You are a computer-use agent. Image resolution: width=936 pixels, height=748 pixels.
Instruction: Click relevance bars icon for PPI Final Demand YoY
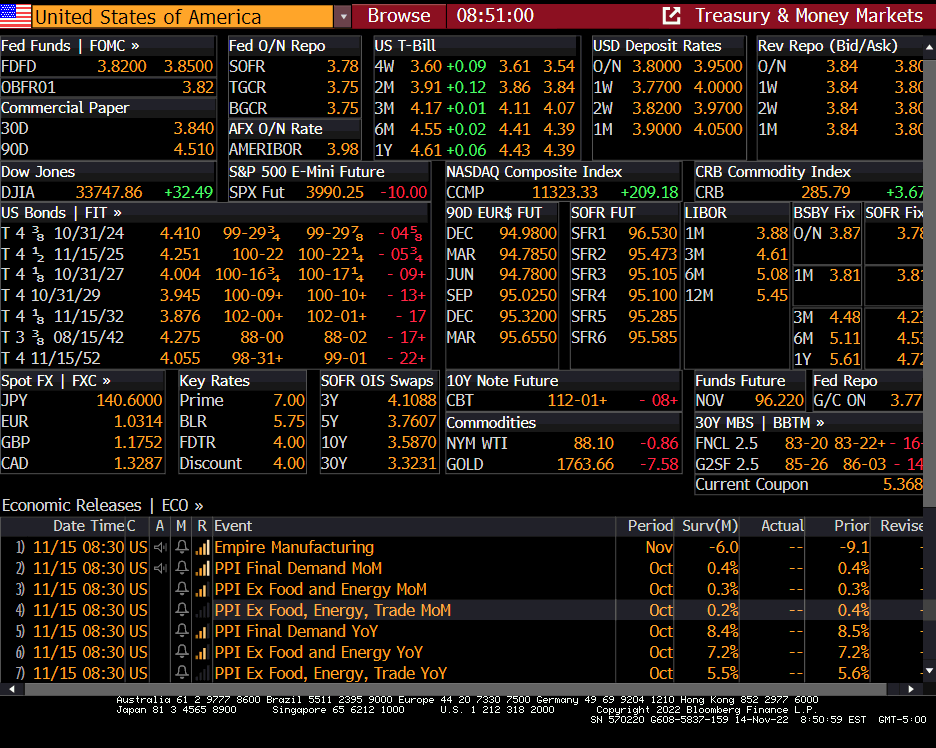pyautogui.click(x=202, y=631)
